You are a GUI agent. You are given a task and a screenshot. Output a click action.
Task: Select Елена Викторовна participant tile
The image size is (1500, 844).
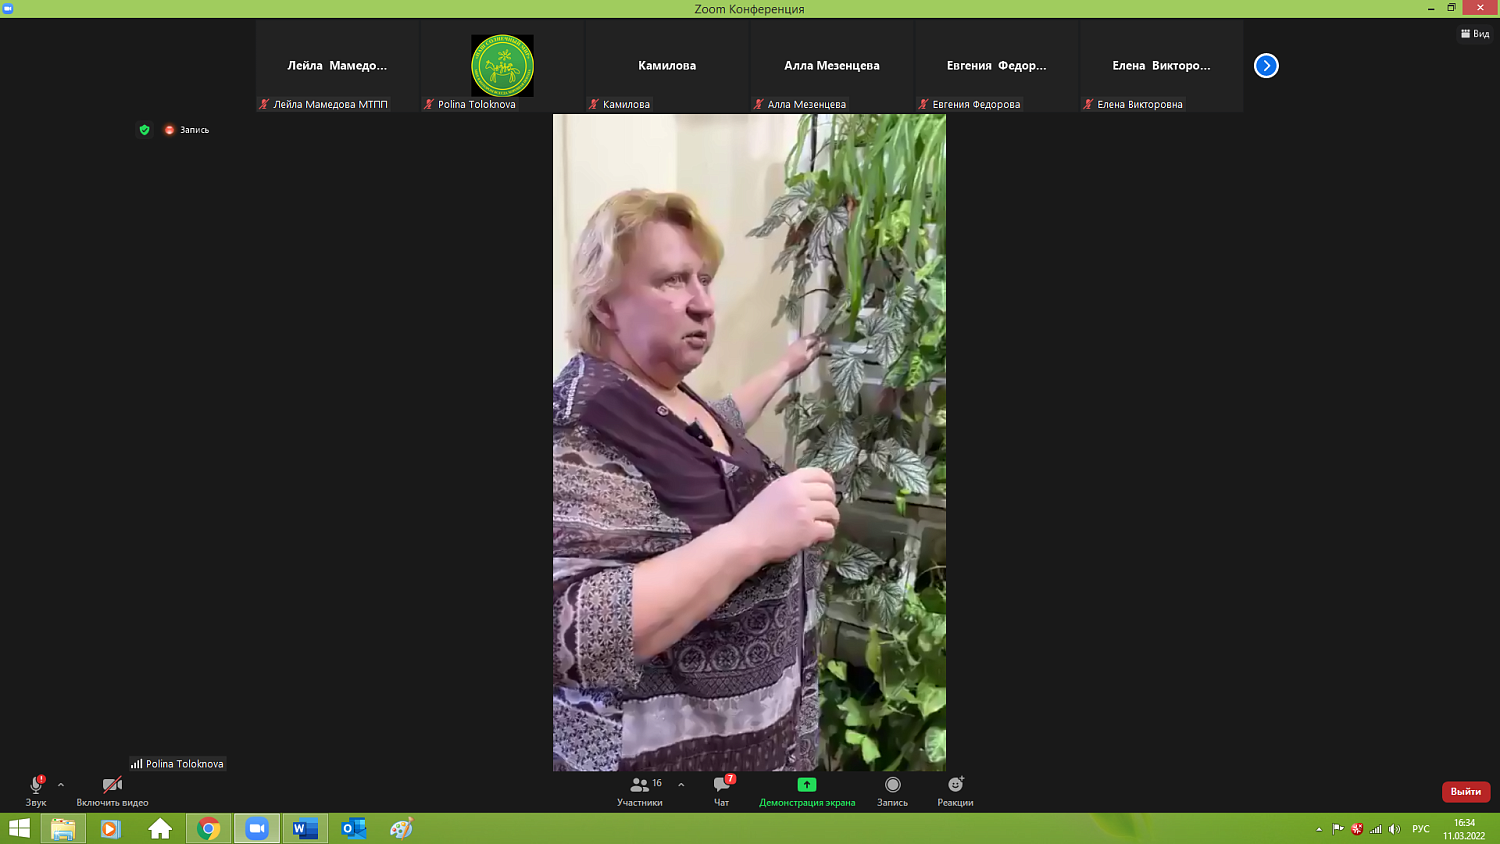coord(1161,66)
